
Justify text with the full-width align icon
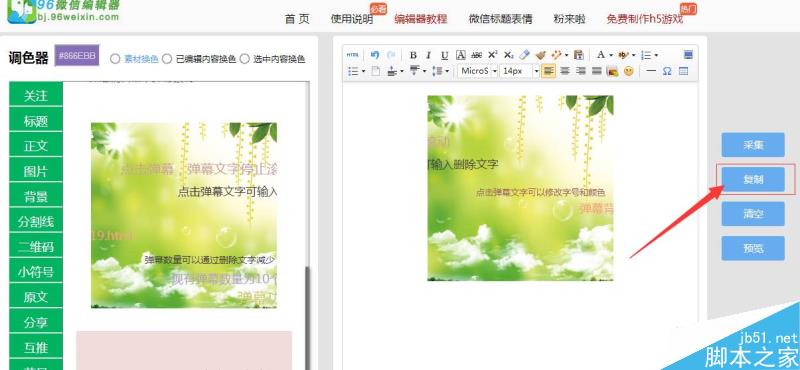coord(596,71)
